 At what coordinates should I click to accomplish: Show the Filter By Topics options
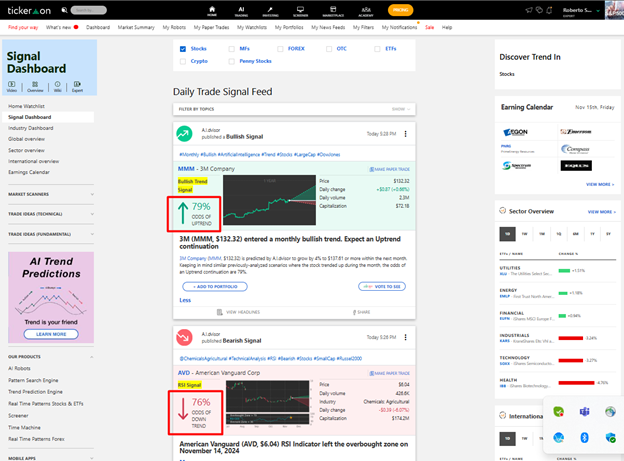401,109
